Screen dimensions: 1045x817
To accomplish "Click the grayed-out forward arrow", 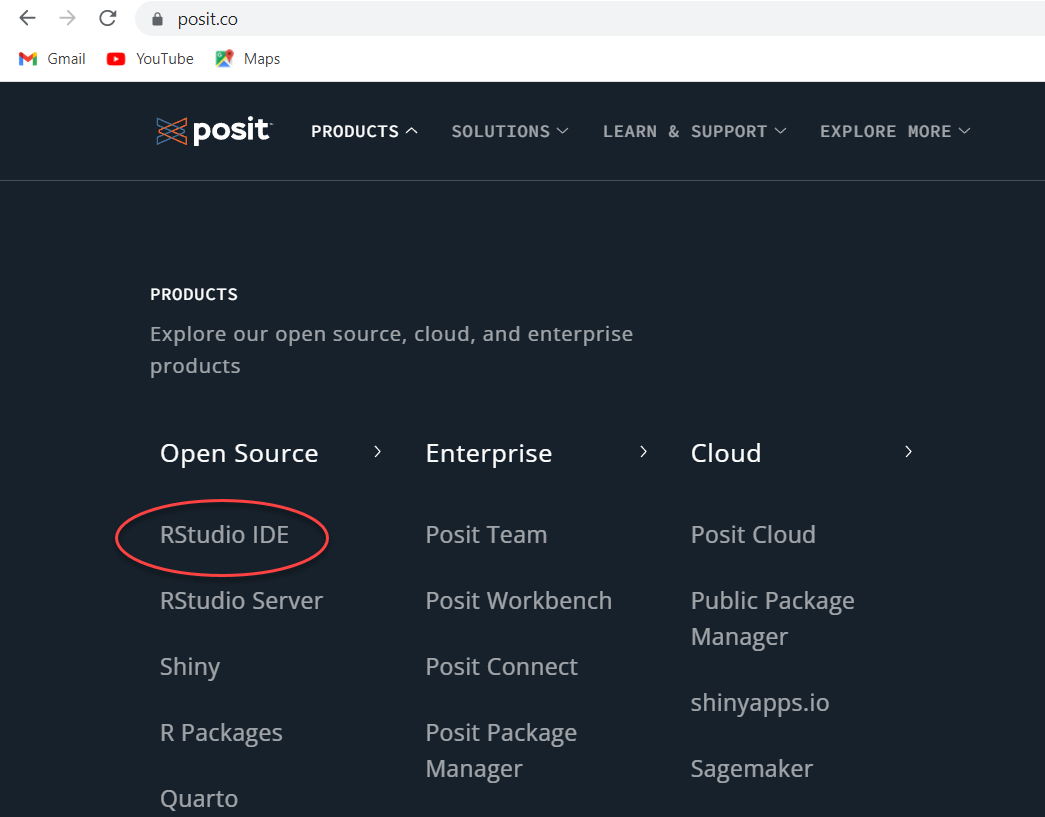I will [x=66, y=18].
